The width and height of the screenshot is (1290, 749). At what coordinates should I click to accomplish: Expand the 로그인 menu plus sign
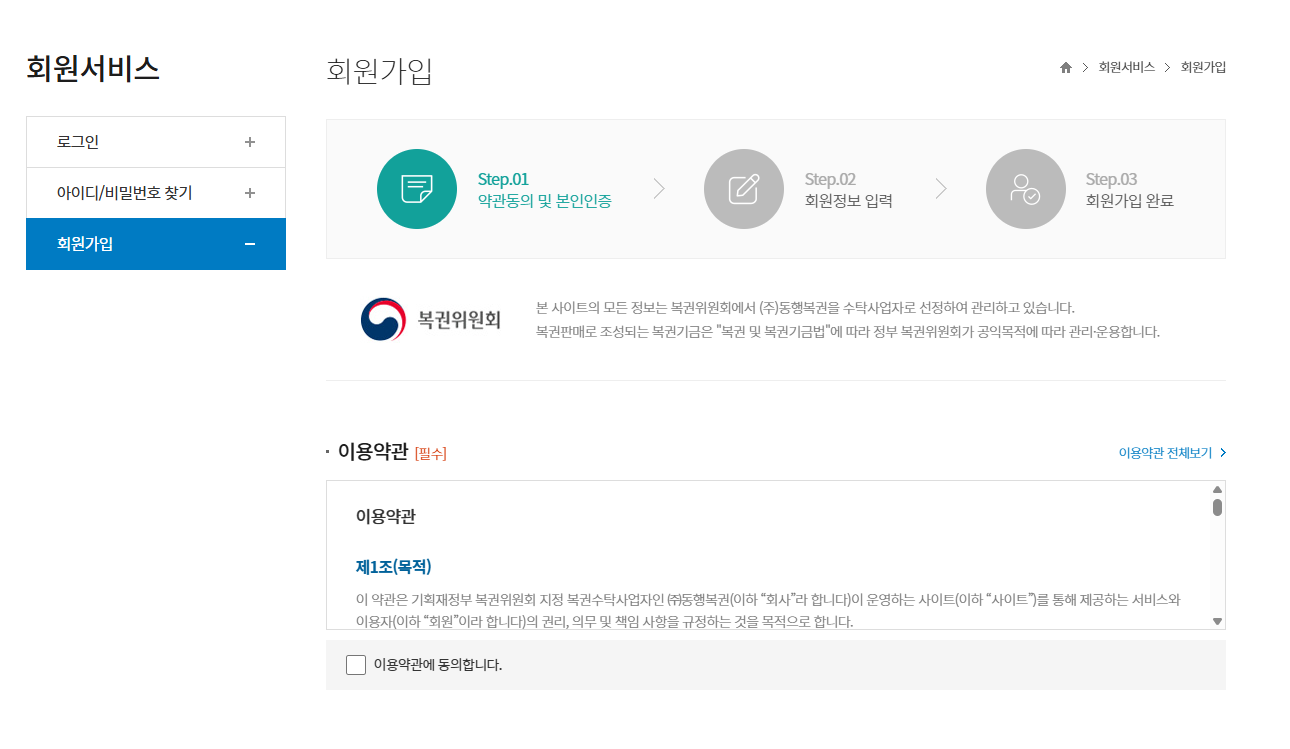[250, 142]
